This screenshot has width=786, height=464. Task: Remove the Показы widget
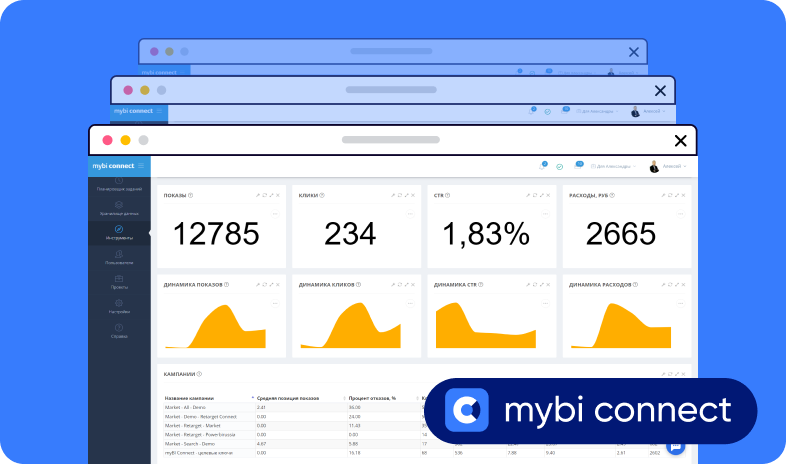pyautogui.click(x=278, y=195)
